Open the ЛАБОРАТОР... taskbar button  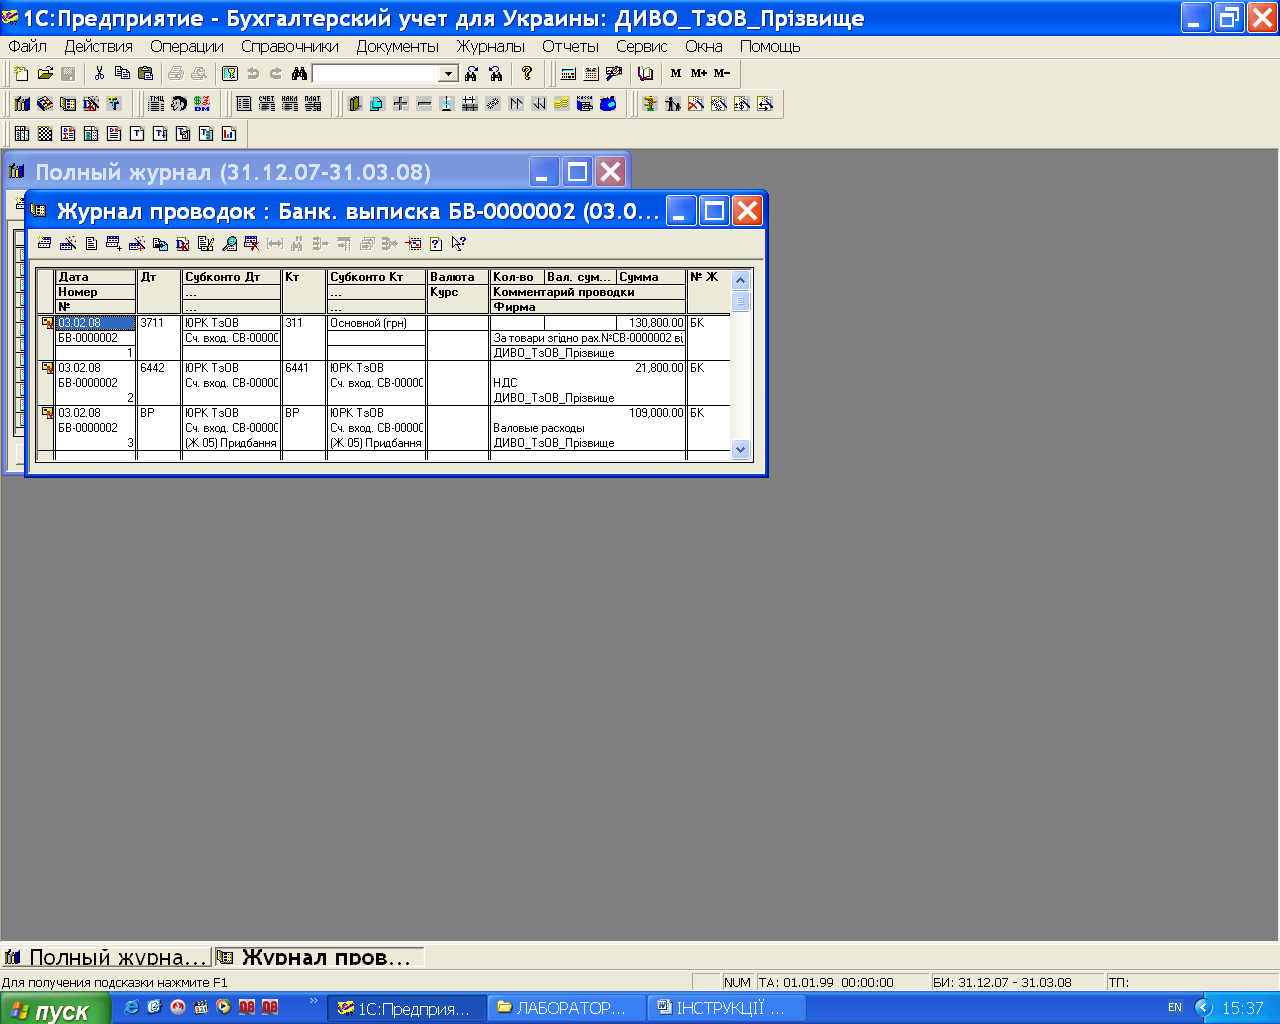566,1008
